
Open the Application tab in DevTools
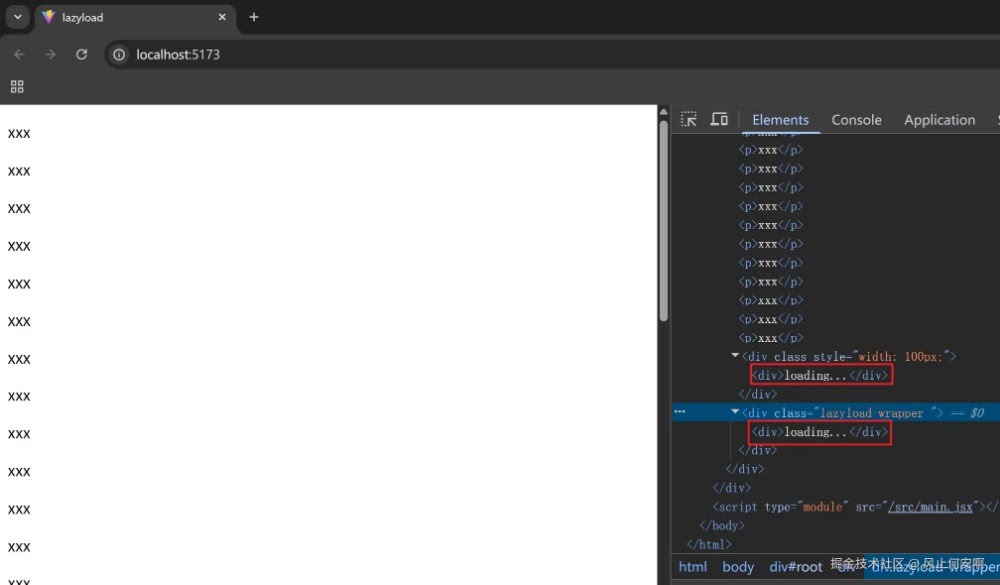(939, 120)
